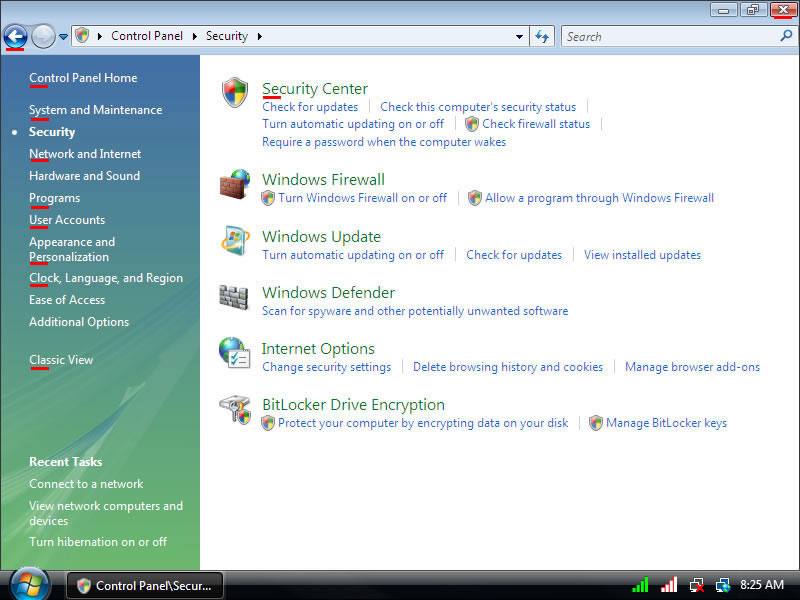Open Hardware and Sound category
Screen dimensions: 800x600
(x=84, y=176)
